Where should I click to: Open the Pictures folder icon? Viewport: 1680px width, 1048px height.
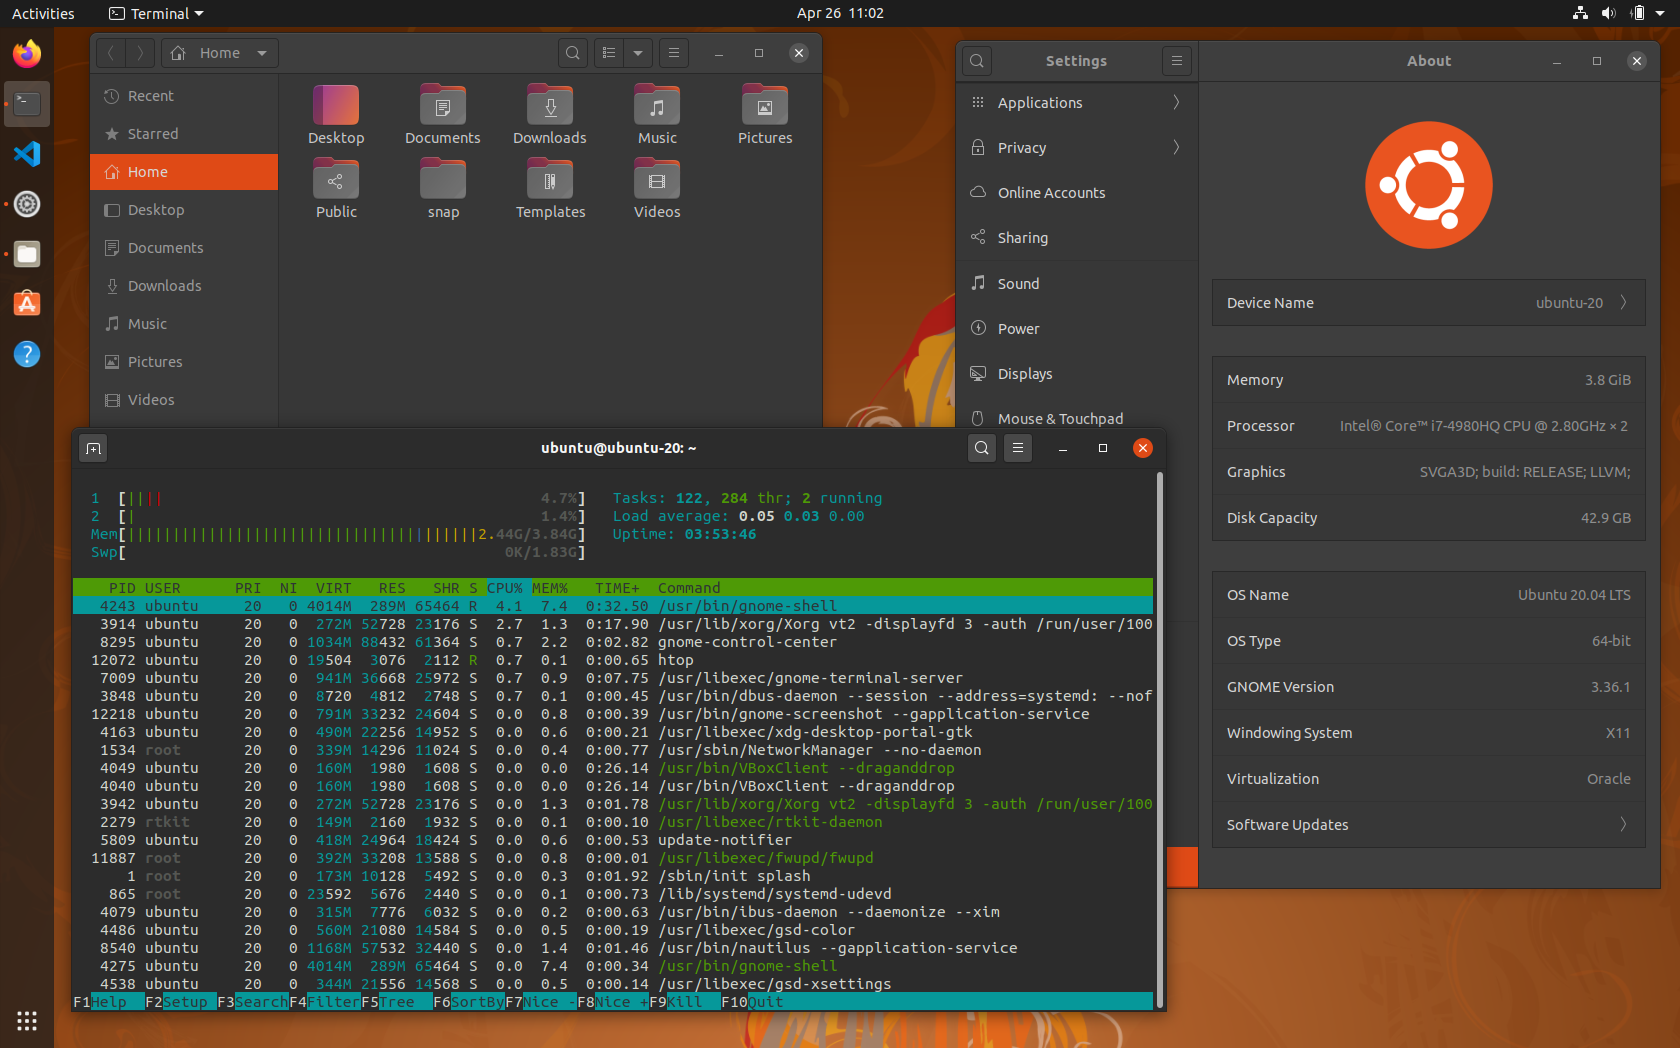[765, 116]
